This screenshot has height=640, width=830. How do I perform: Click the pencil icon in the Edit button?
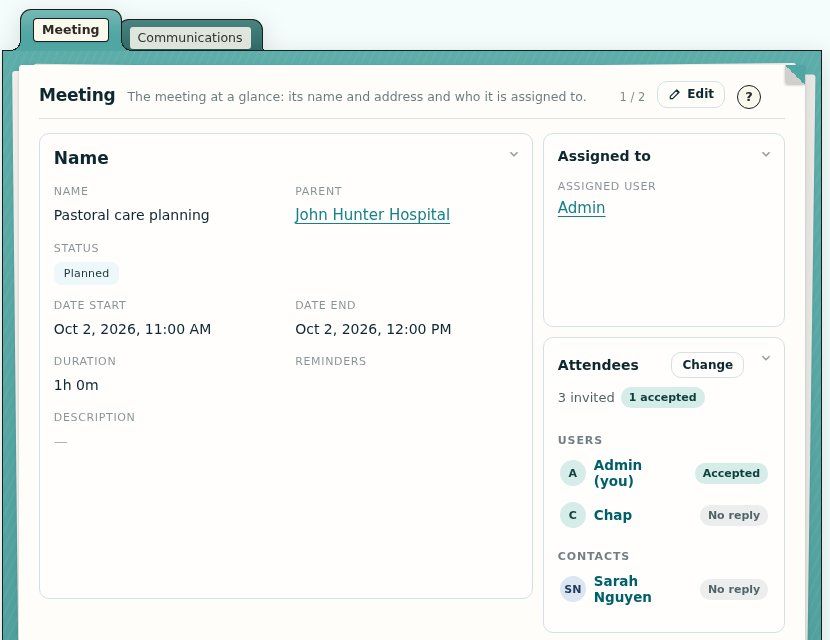click(674, 94)
